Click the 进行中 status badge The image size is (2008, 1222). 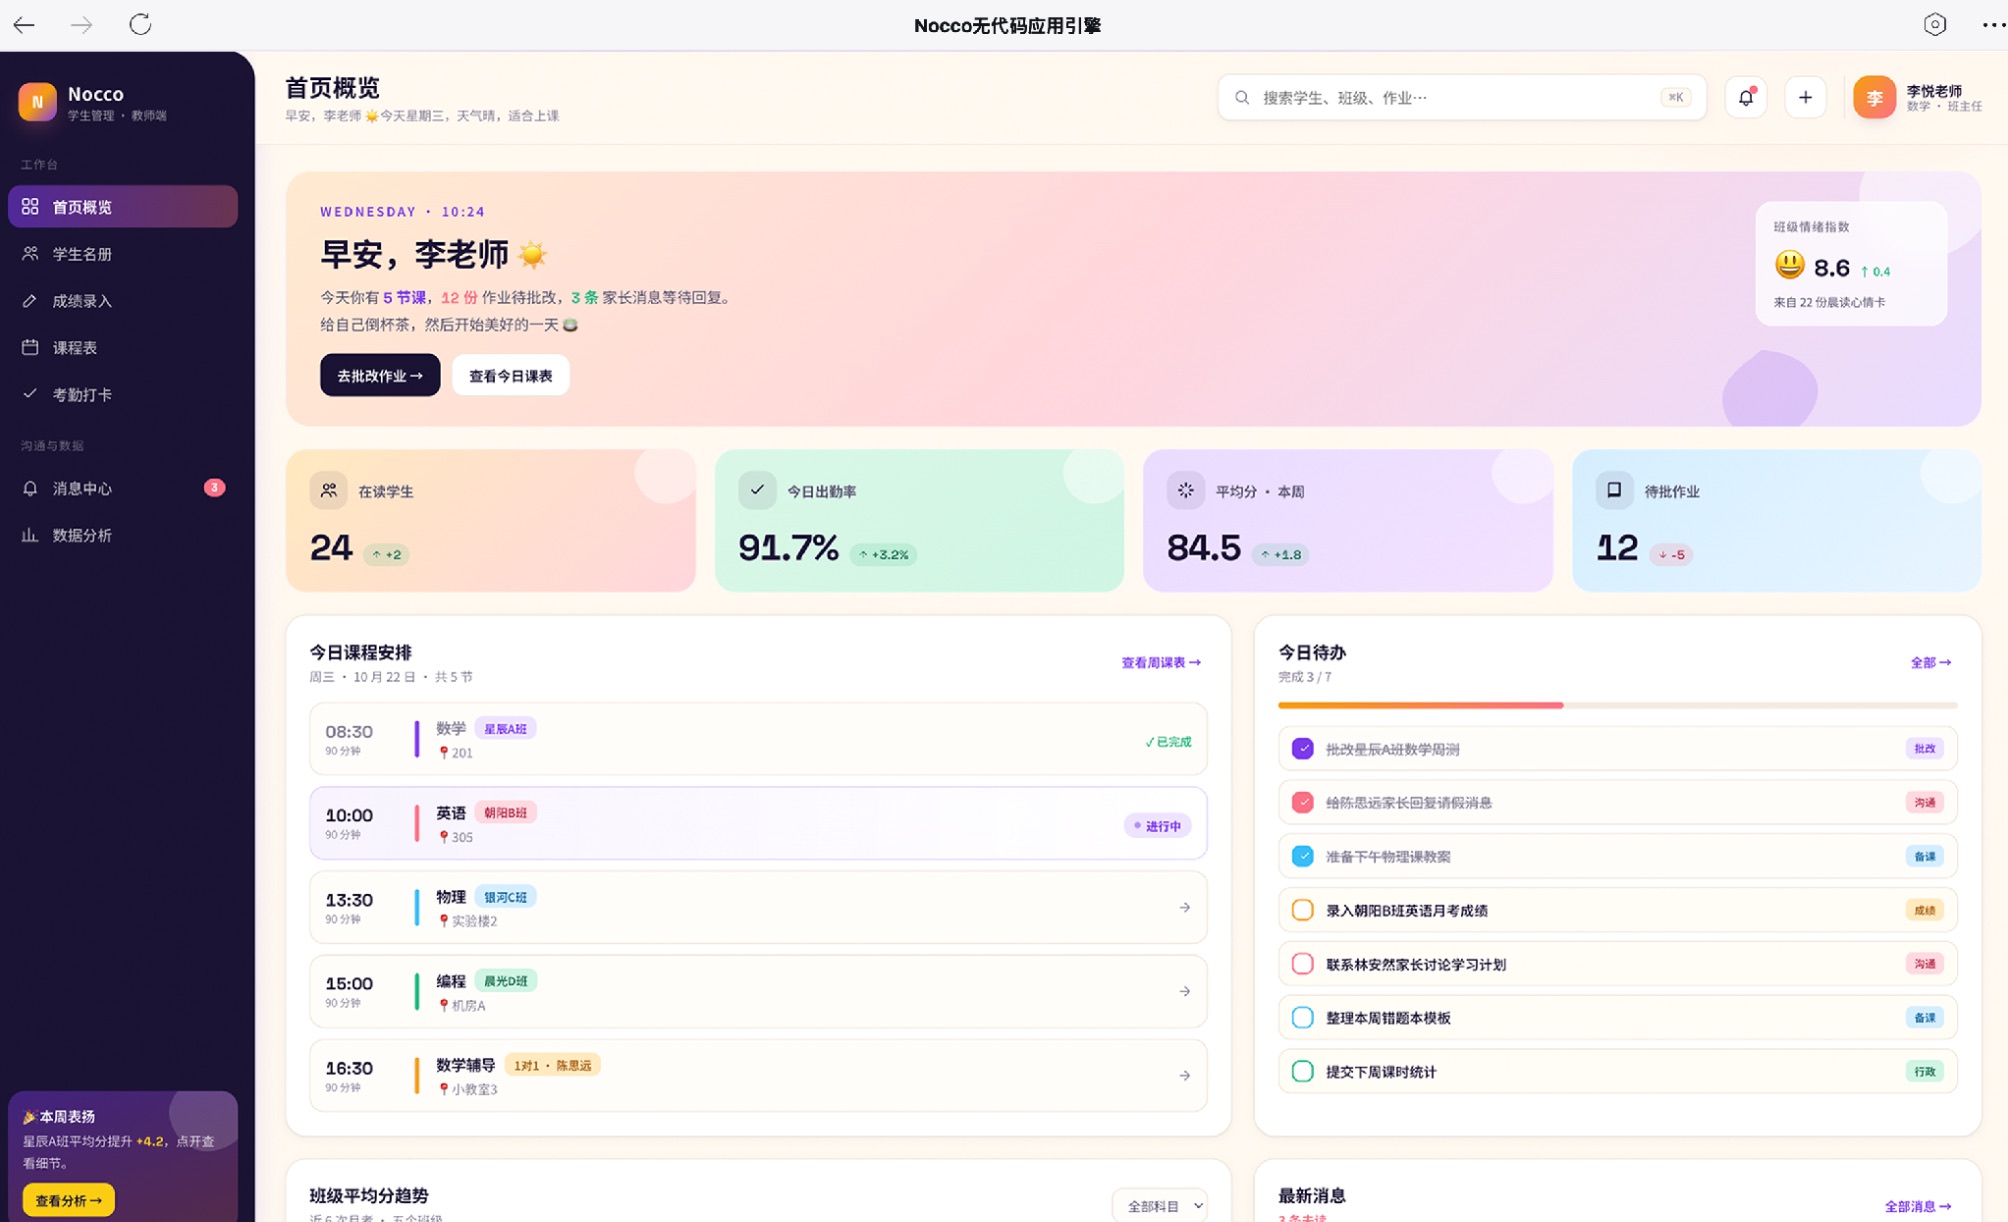click(x=1157, y=826)
